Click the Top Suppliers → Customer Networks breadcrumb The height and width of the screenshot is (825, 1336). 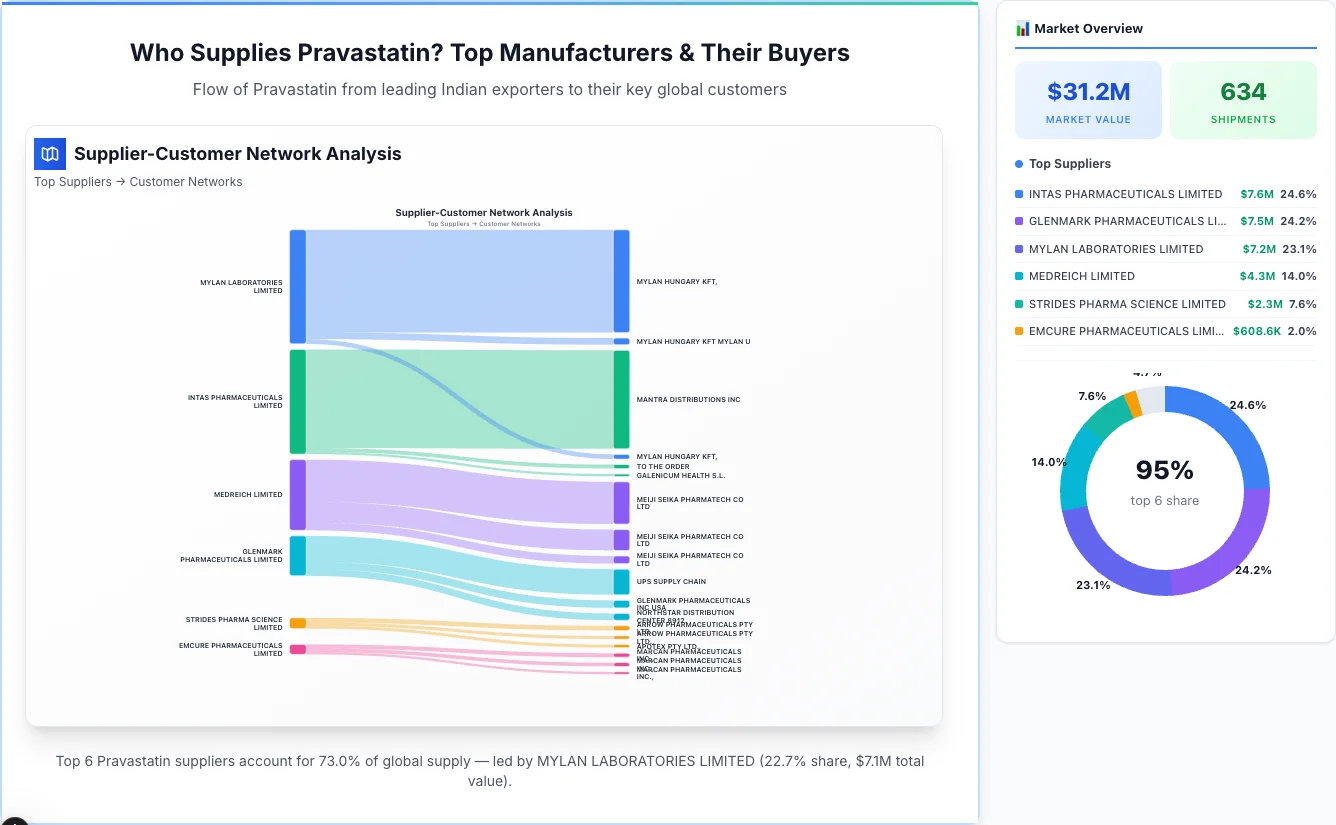tap(138, 181)
